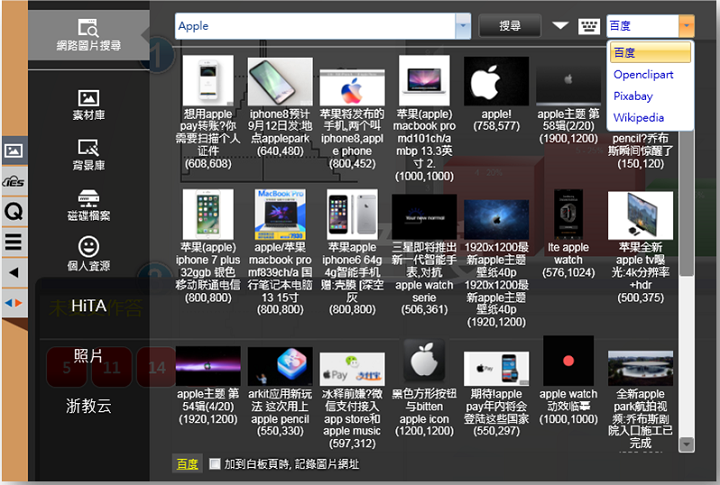
Task: Click the results scrollbar down arrow
Action: pos(686,444)
